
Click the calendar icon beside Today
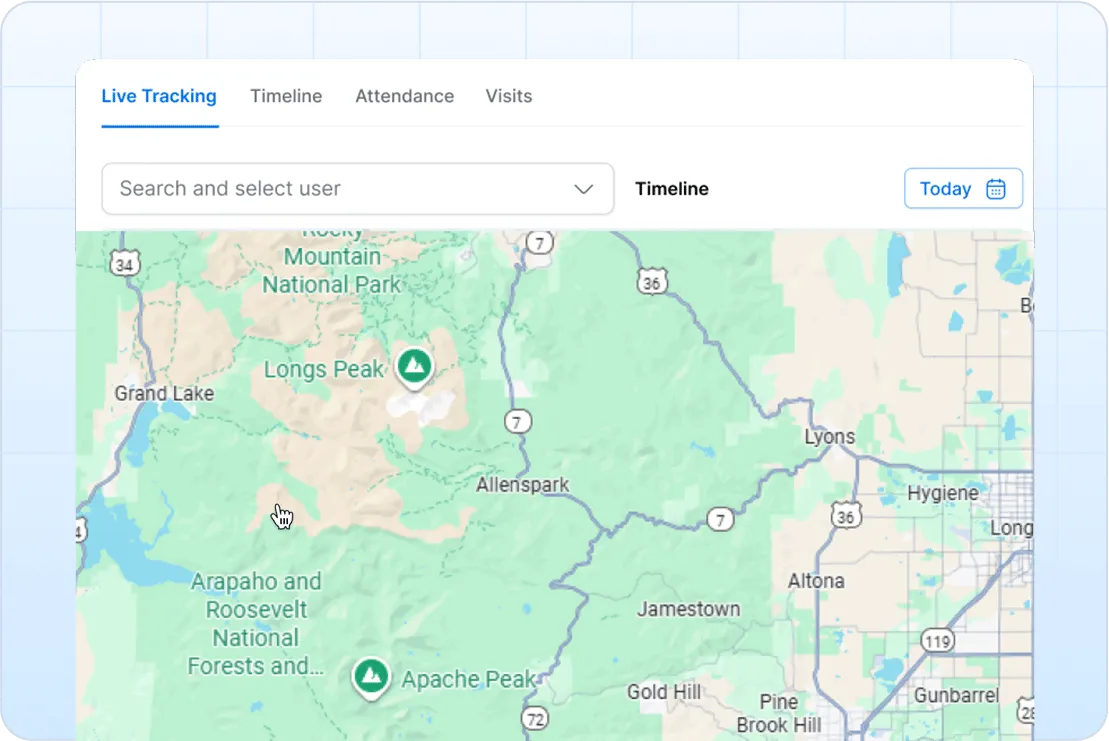tap(996, 189)
